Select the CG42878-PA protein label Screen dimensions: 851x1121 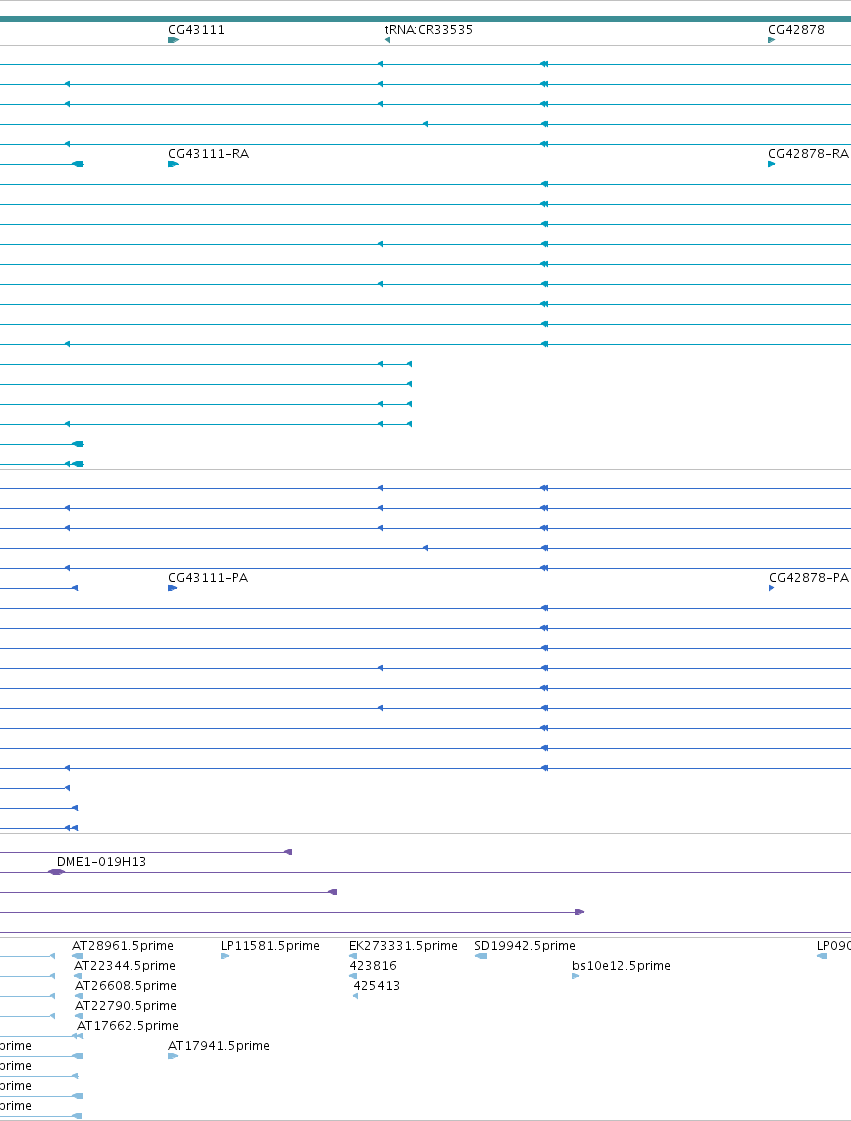coord(809,578)
